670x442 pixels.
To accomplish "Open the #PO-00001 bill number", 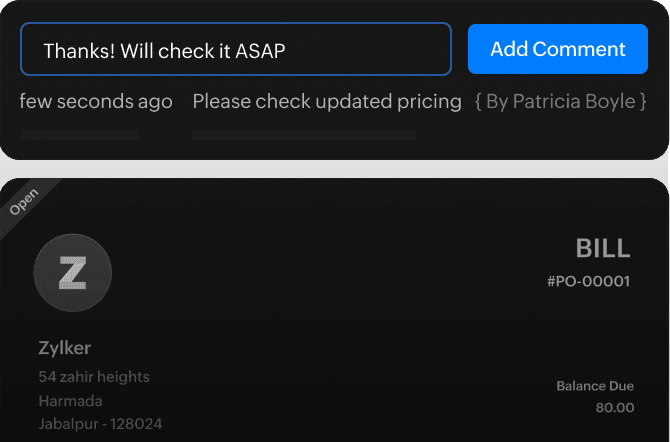I will (x=589, y=281).
